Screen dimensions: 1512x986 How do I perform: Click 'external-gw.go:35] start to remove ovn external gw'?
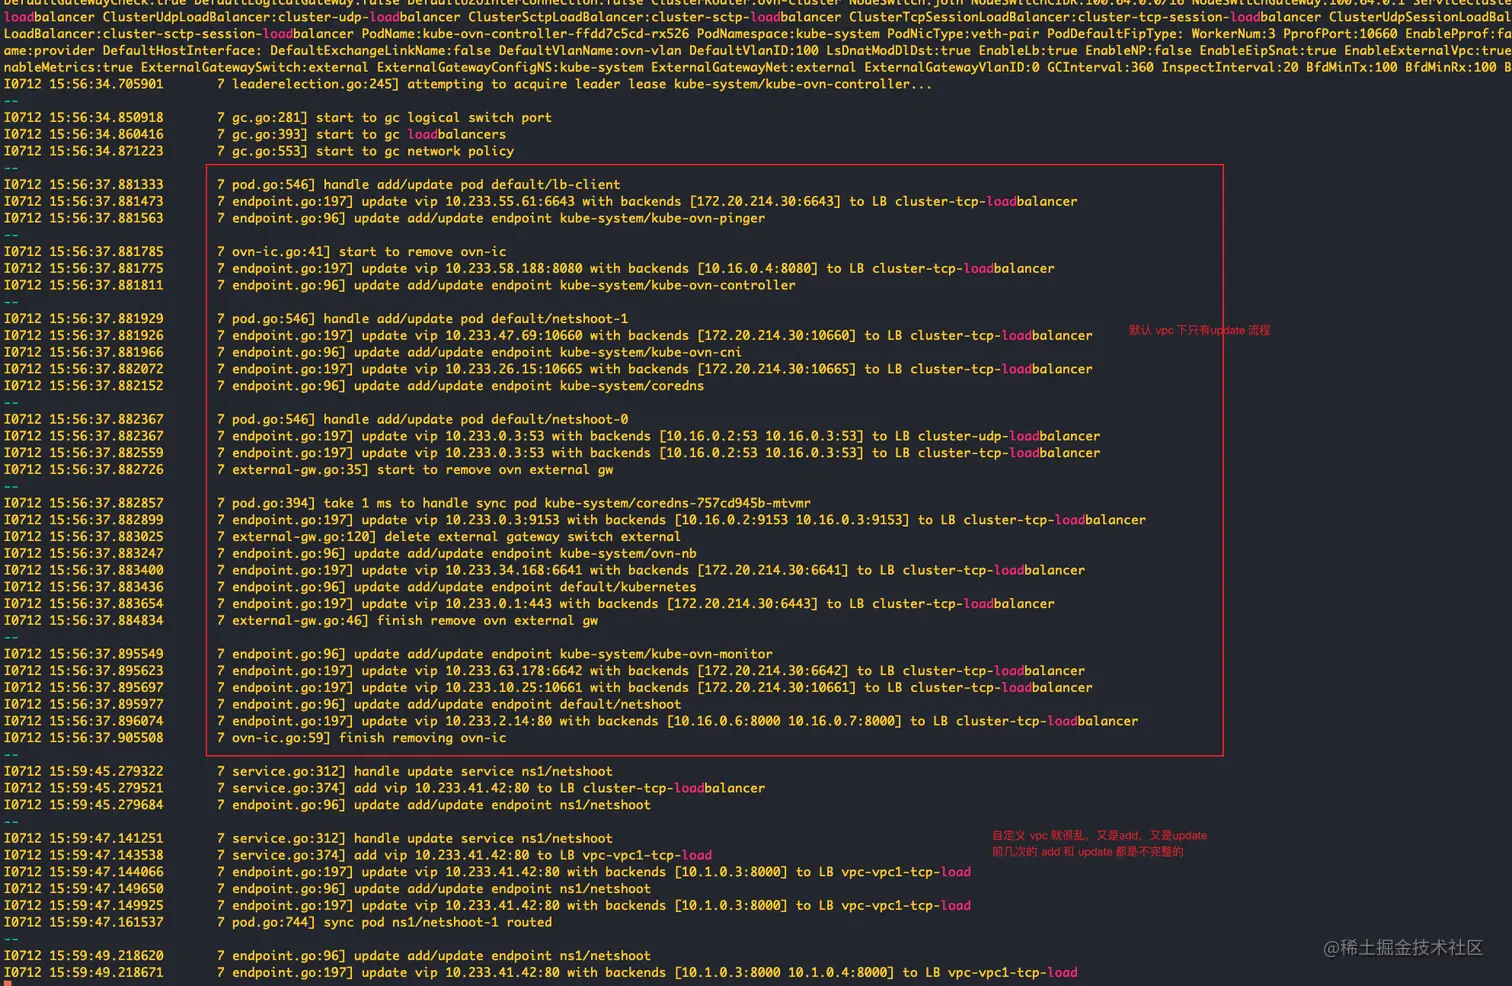[x=308, y=470]
